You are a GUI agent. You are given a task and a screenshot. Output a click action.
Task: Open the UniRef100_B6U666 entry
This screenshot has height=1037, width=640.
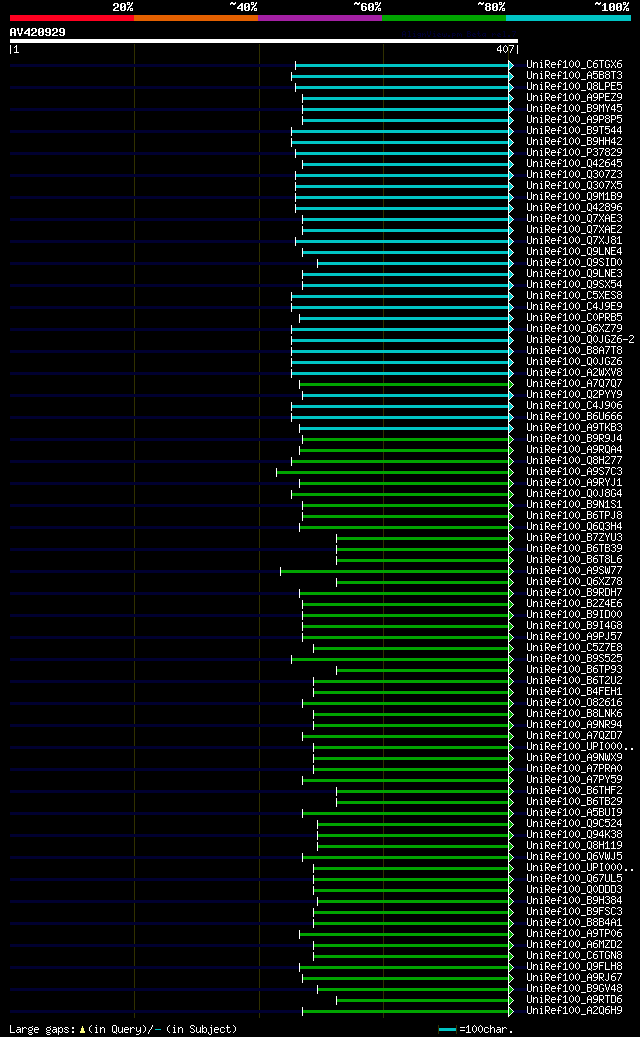(x=574, y=417)
